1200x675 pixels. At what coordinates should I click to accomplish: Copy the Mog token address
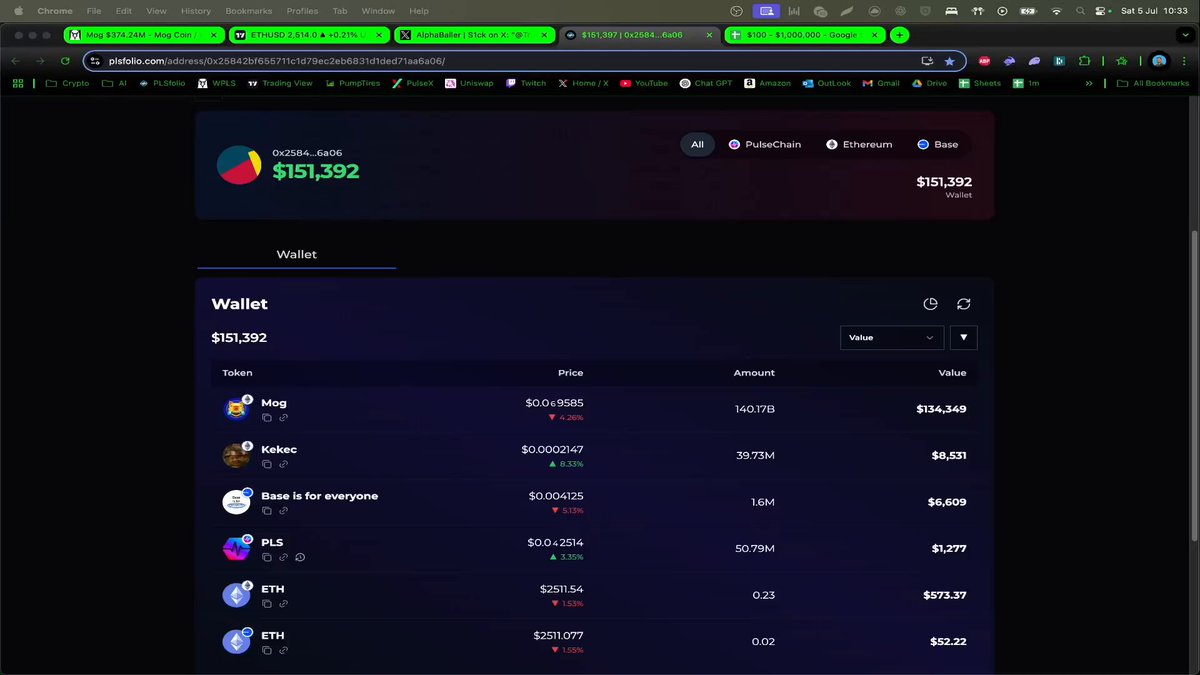267,417
